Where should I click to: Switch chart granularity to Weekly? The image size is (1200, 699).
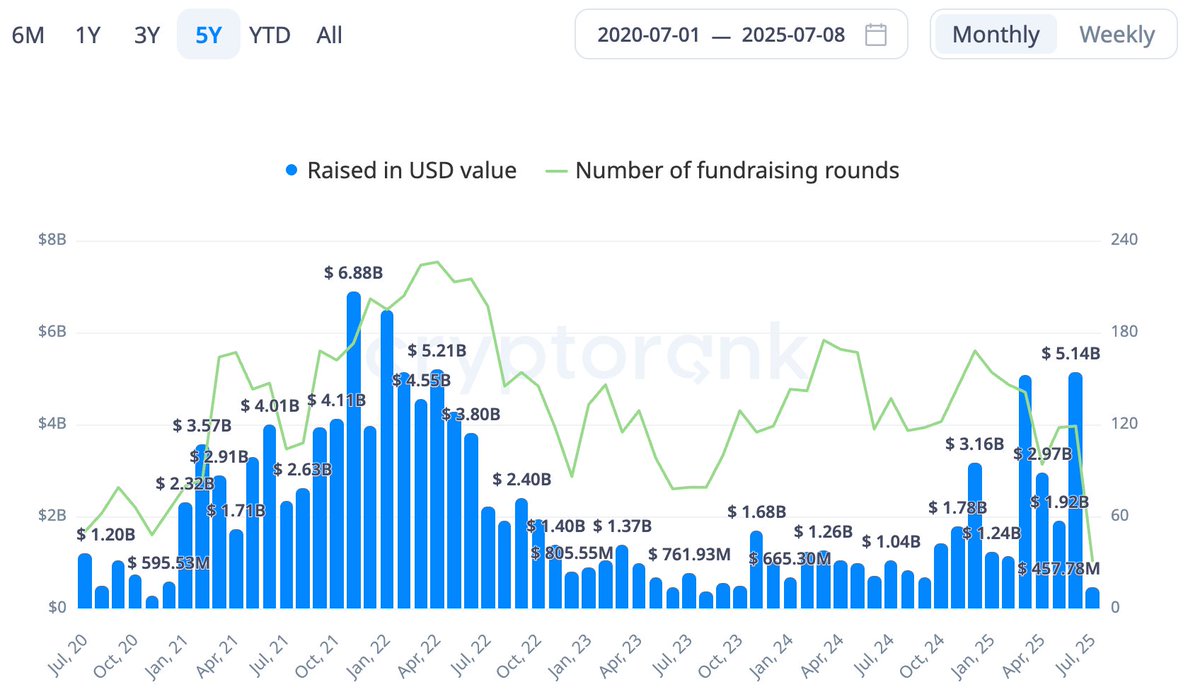tap(1118, 34)
